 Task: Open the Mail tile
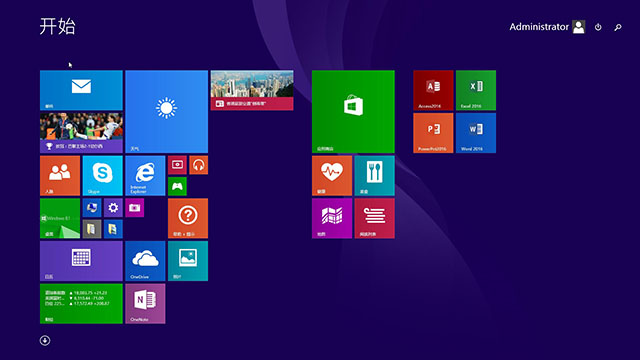click(x=81, y=90)
